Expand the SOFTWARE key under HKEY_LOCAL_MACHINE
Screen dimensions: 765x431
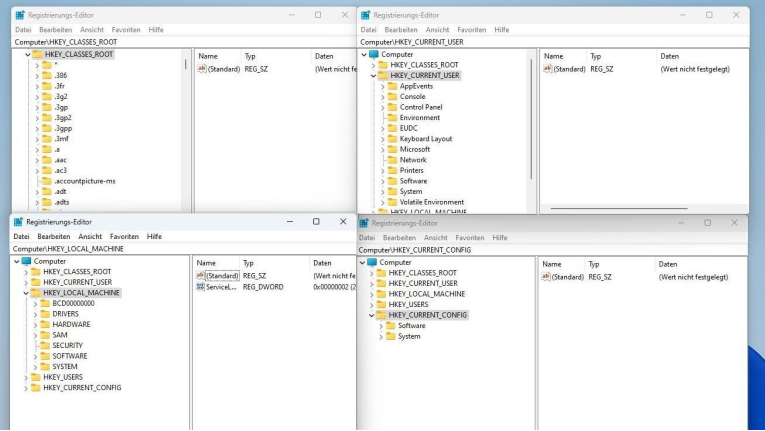[35, 357]
